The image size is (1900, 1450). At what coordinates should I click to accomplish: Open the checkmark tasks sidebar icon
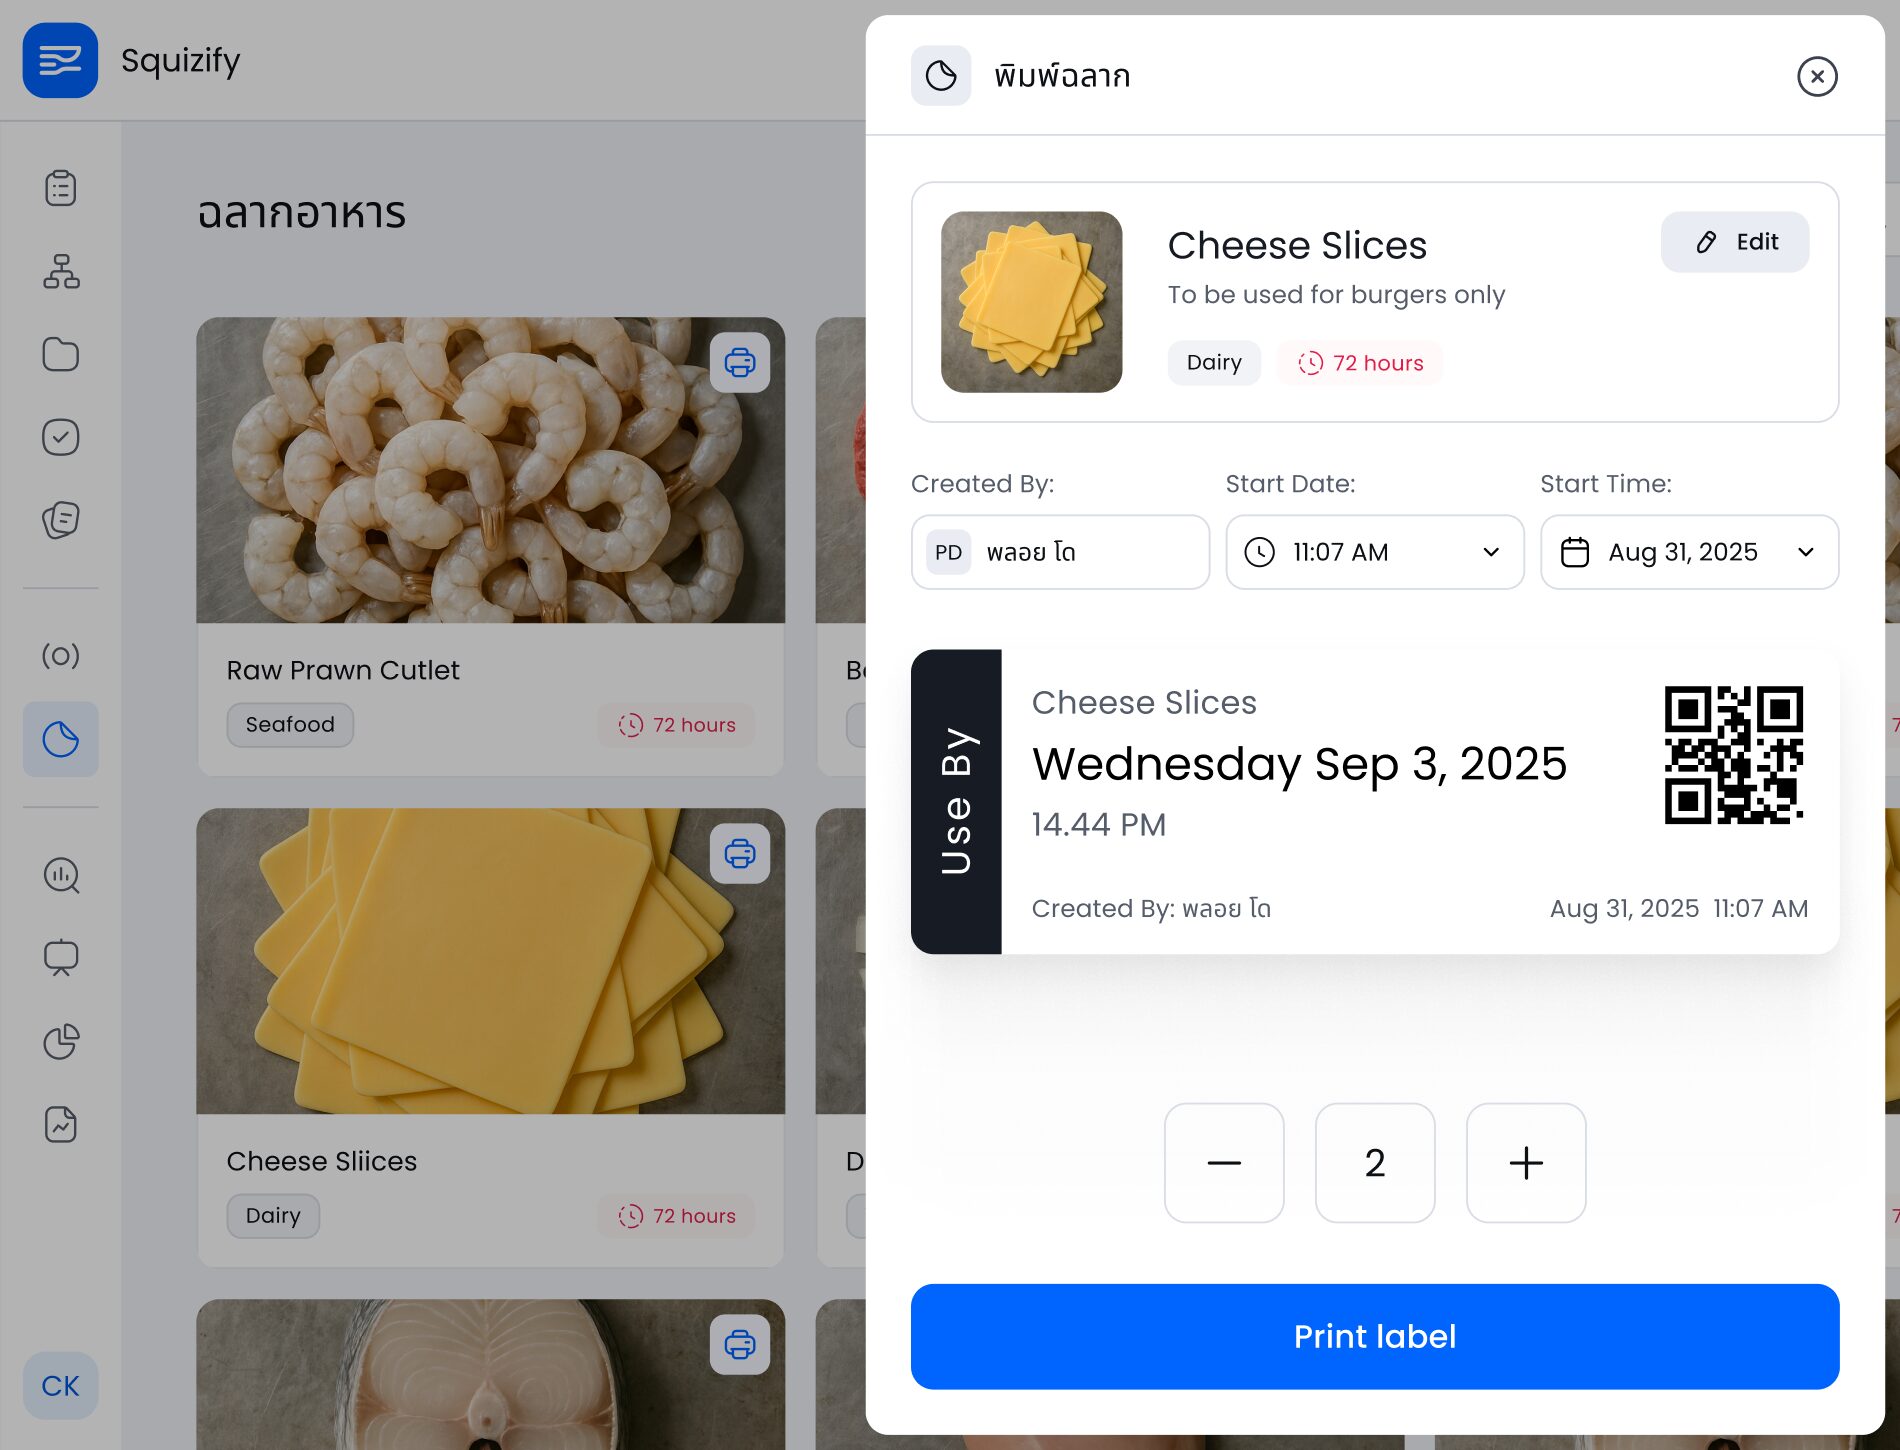pos(60,437)
